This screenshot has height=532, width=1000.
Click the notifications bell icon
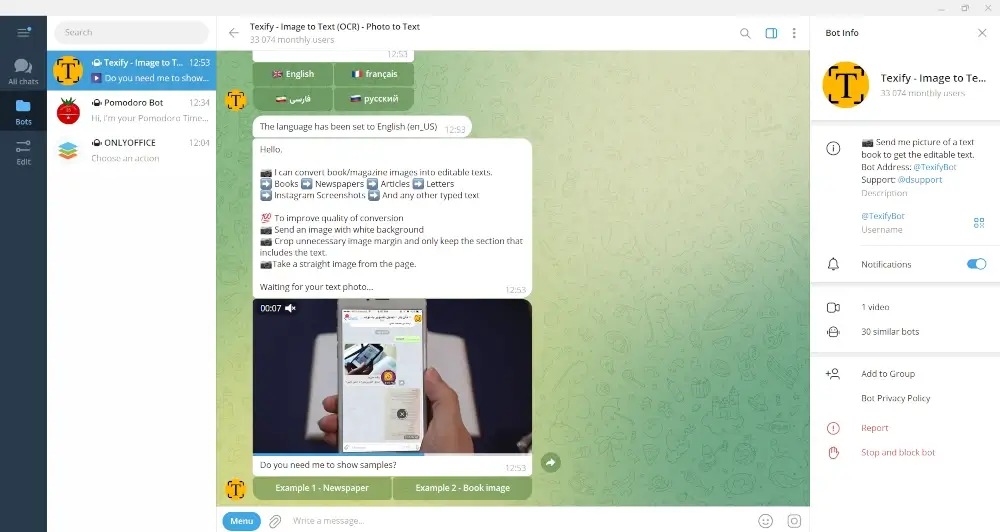833,264
